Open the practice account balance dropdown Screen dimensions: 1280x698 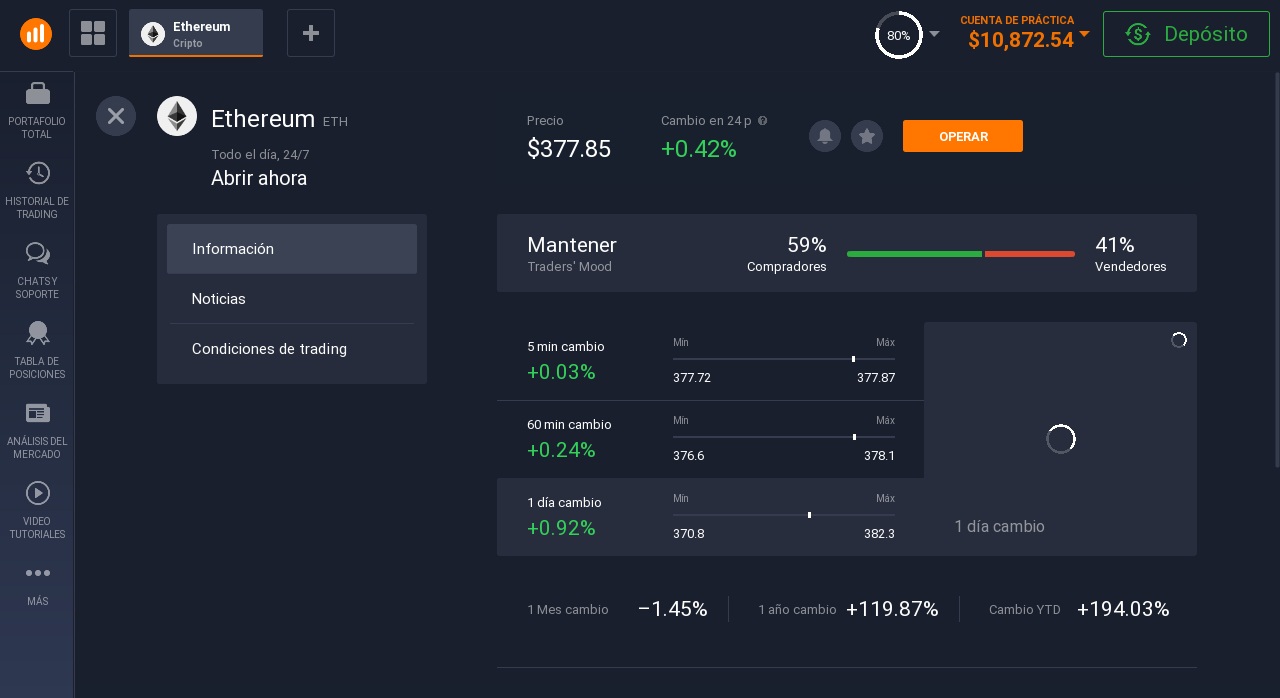point(1084,34)
